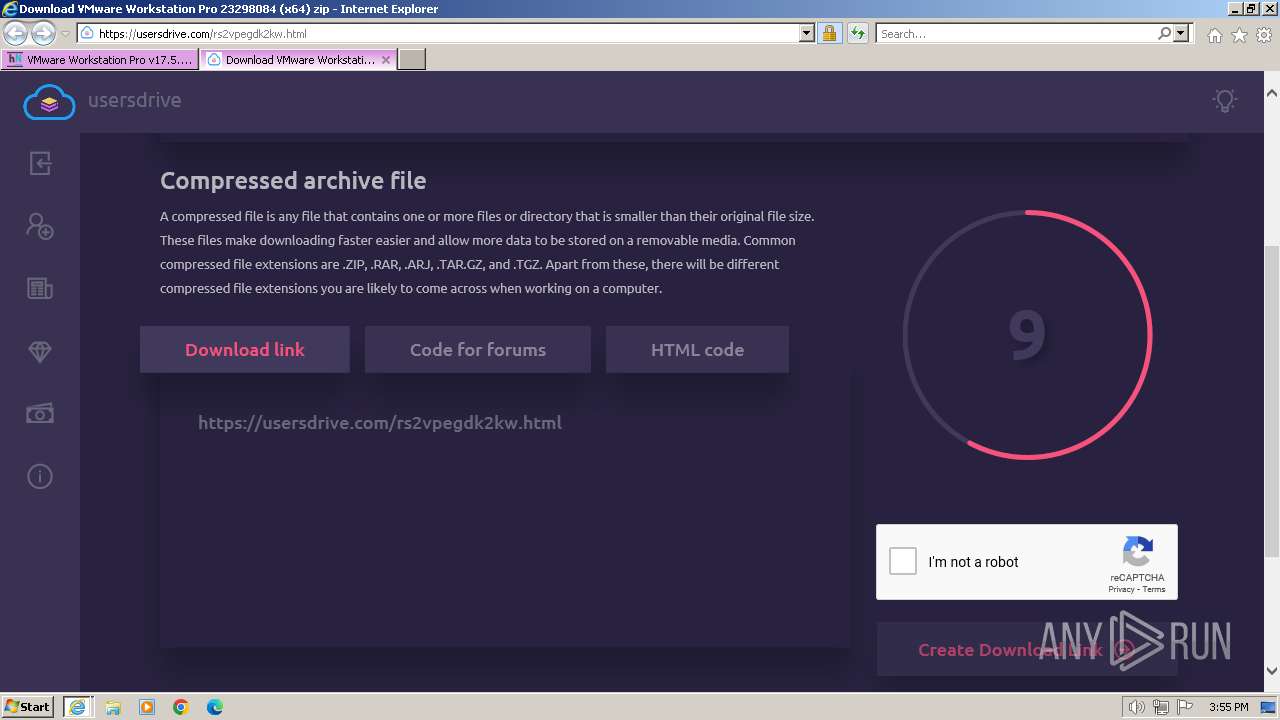Open the browser Home icon
This screenshot has width=1280, height=720.
coord(1214,35)
